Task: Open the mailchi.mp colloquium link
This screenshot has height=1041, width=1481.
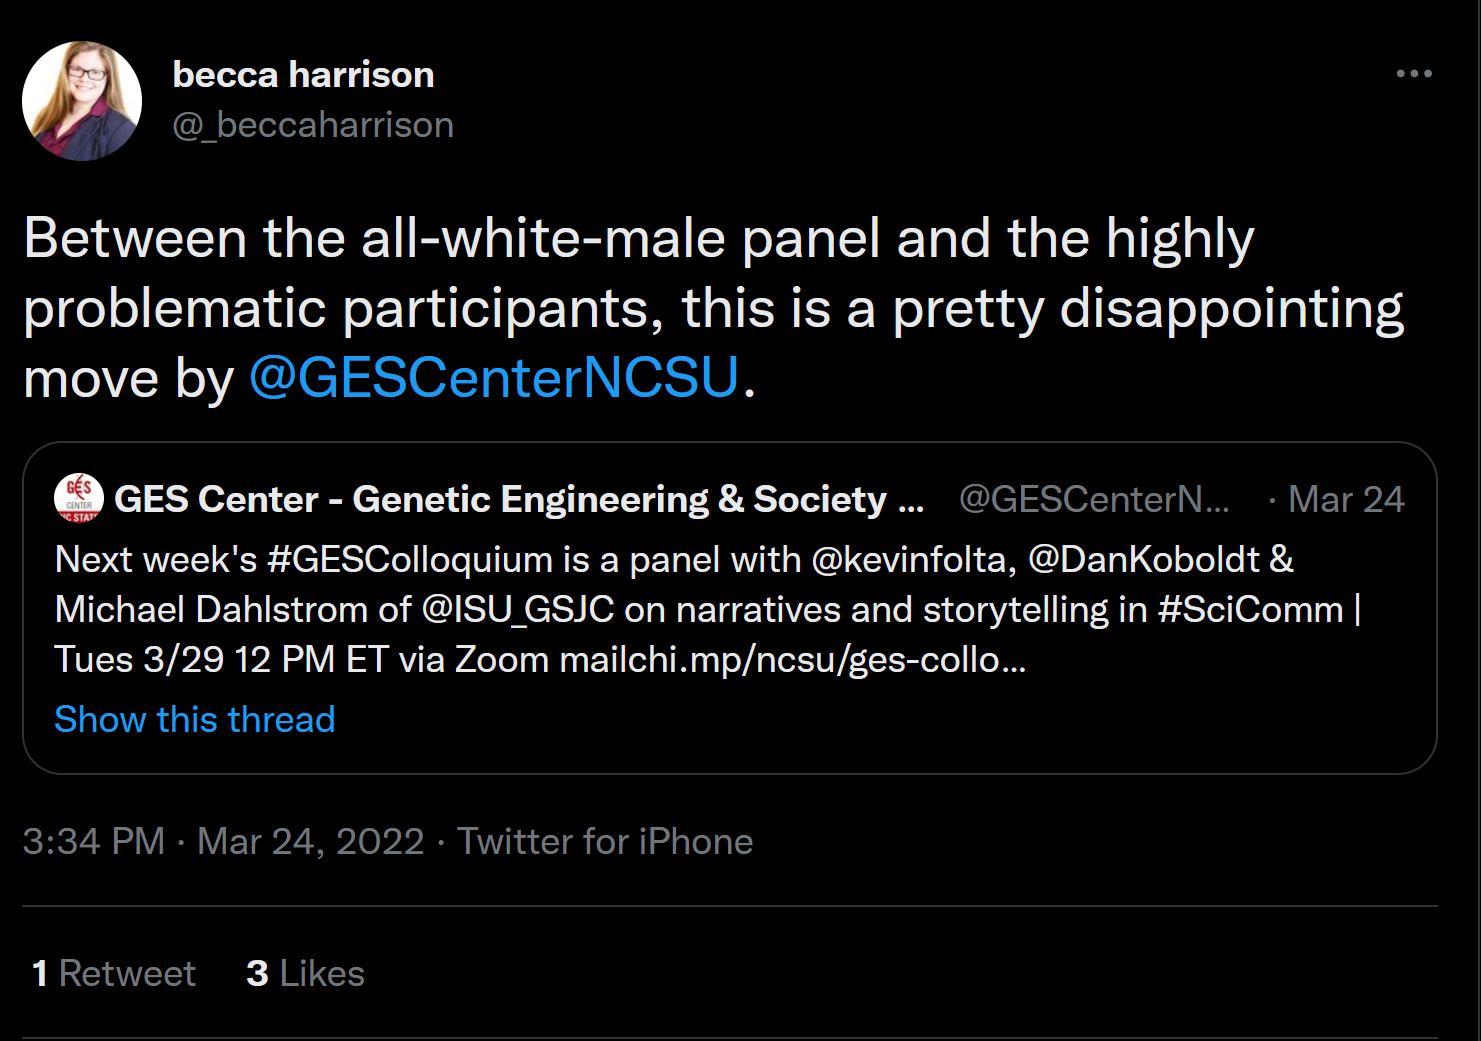Action: (x=792, y=660)
